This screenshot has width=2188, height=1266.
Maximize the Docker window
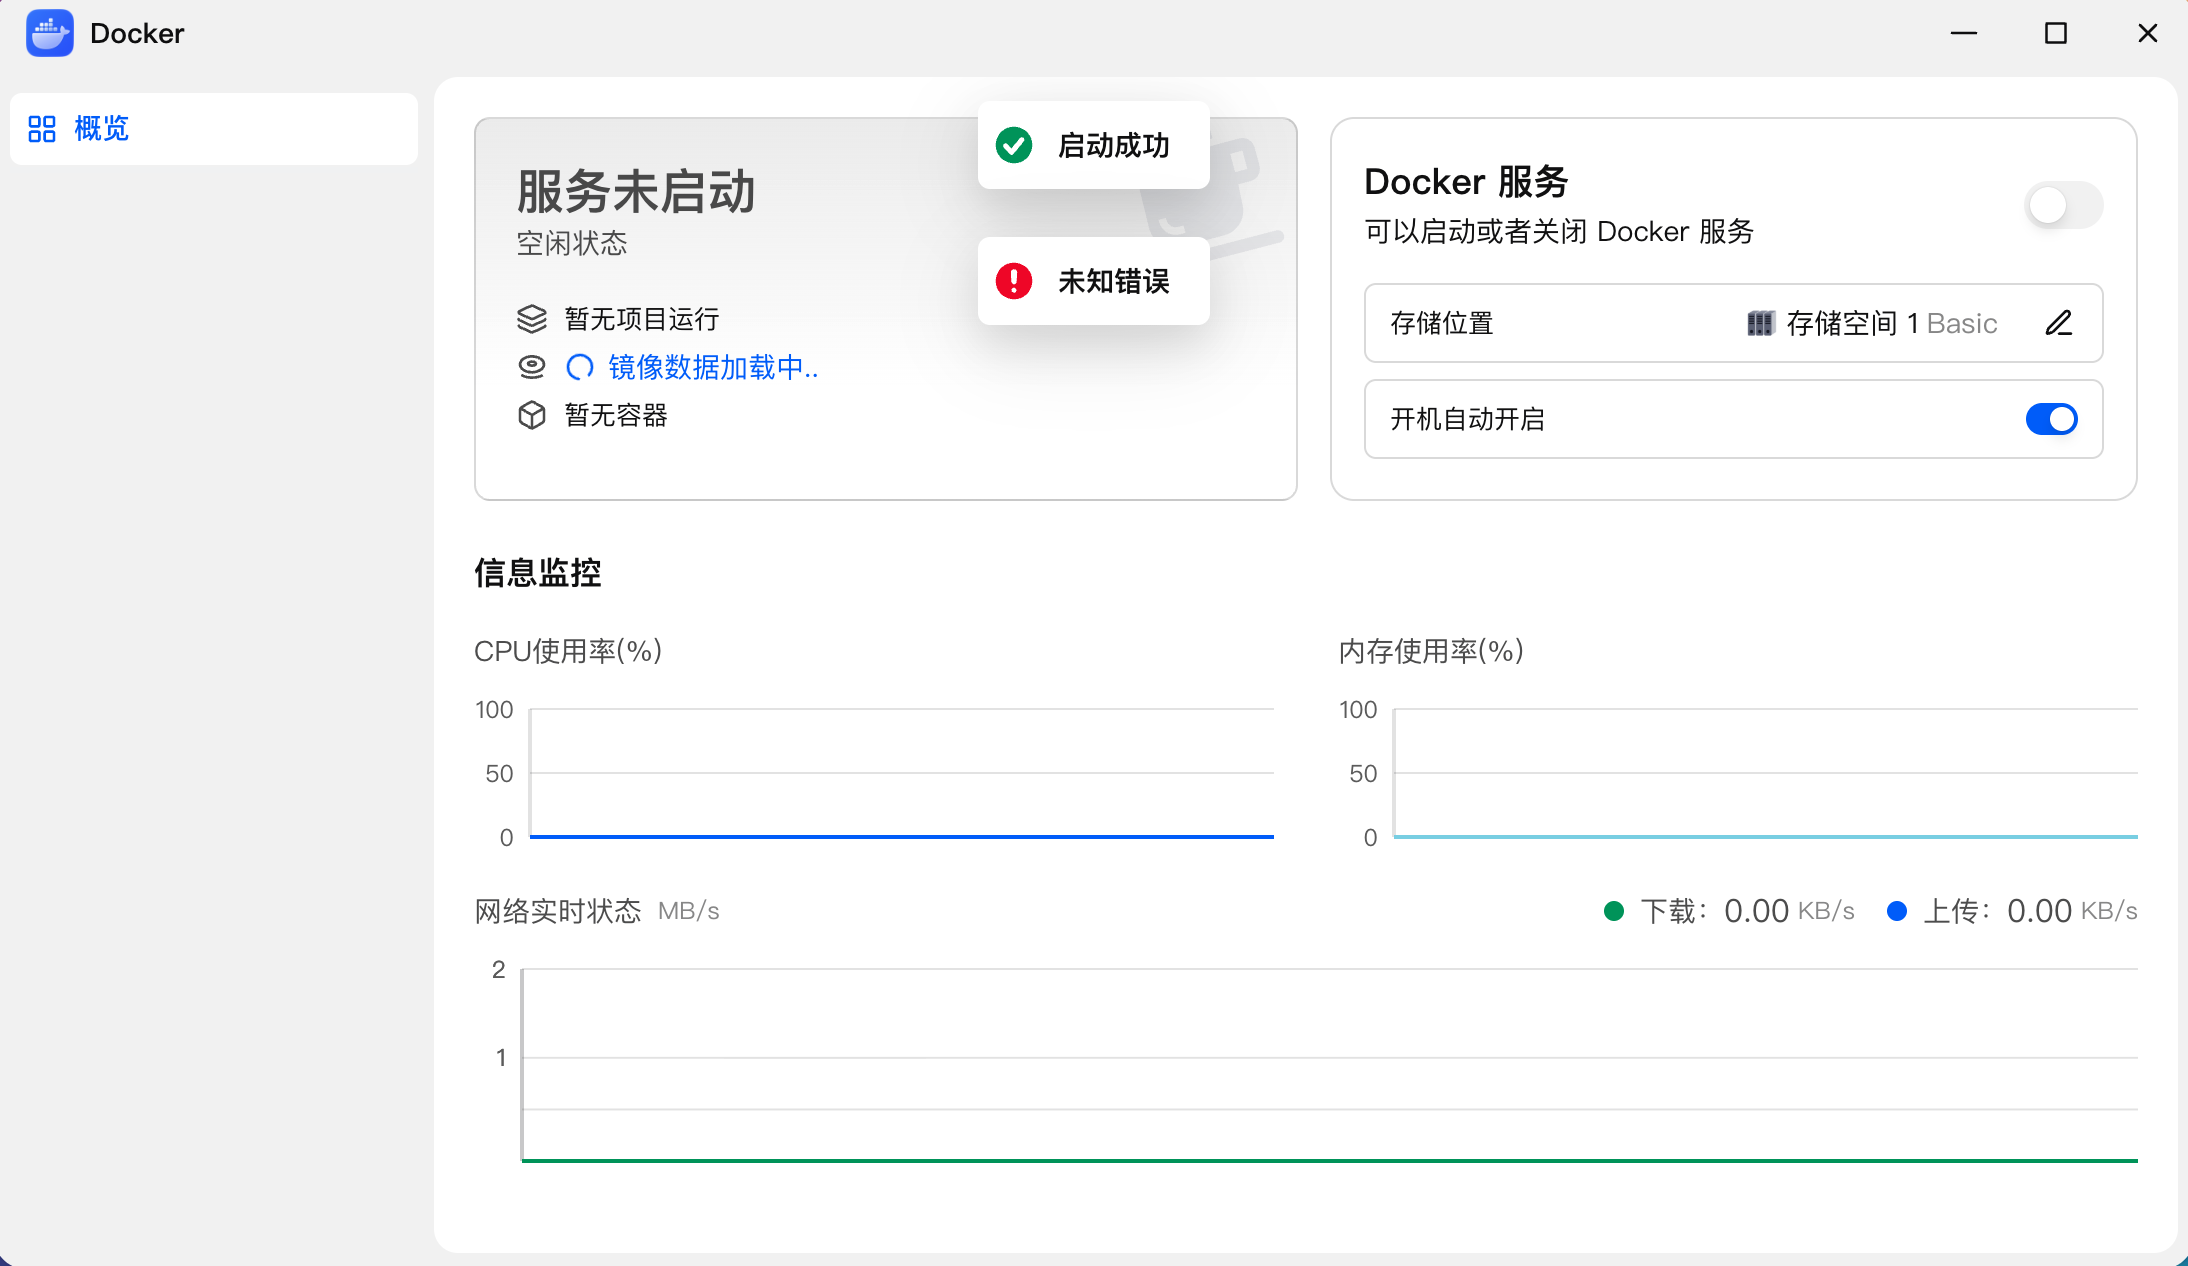[2056, 33]
